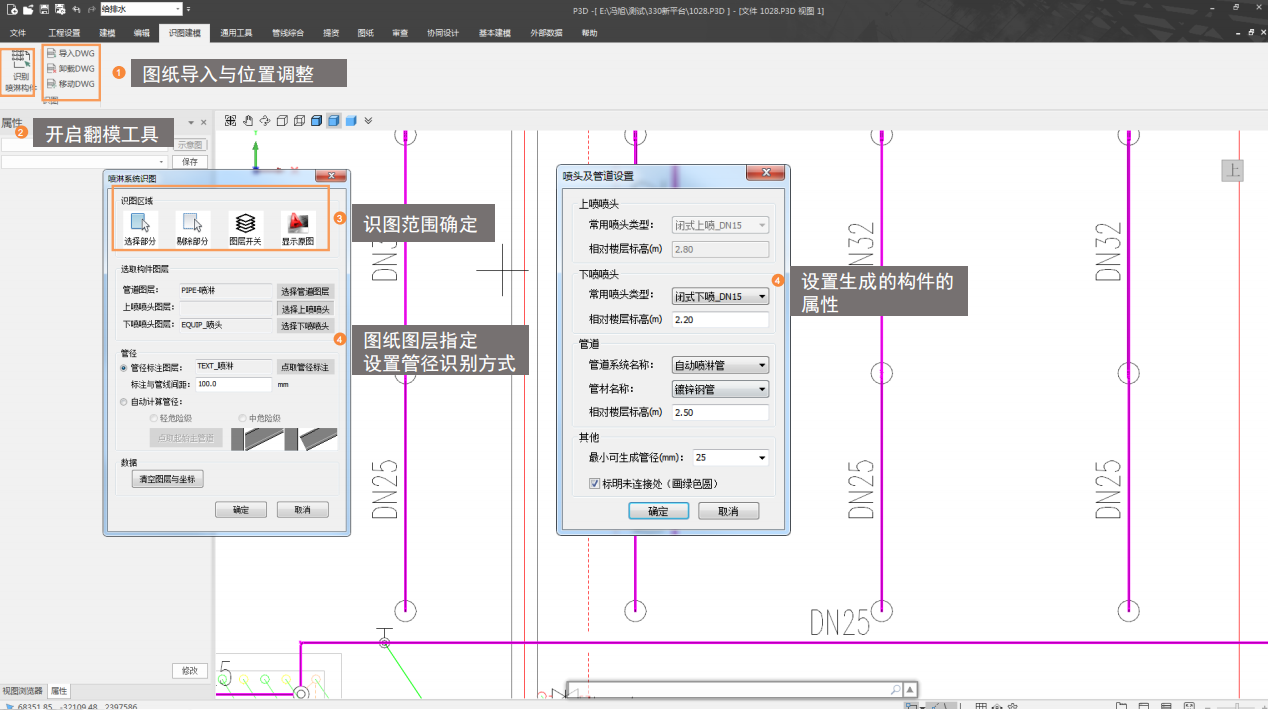1269x710 pixels.
Task: Expand the view toolbar overflow chevron
Action: click(368, 121)
